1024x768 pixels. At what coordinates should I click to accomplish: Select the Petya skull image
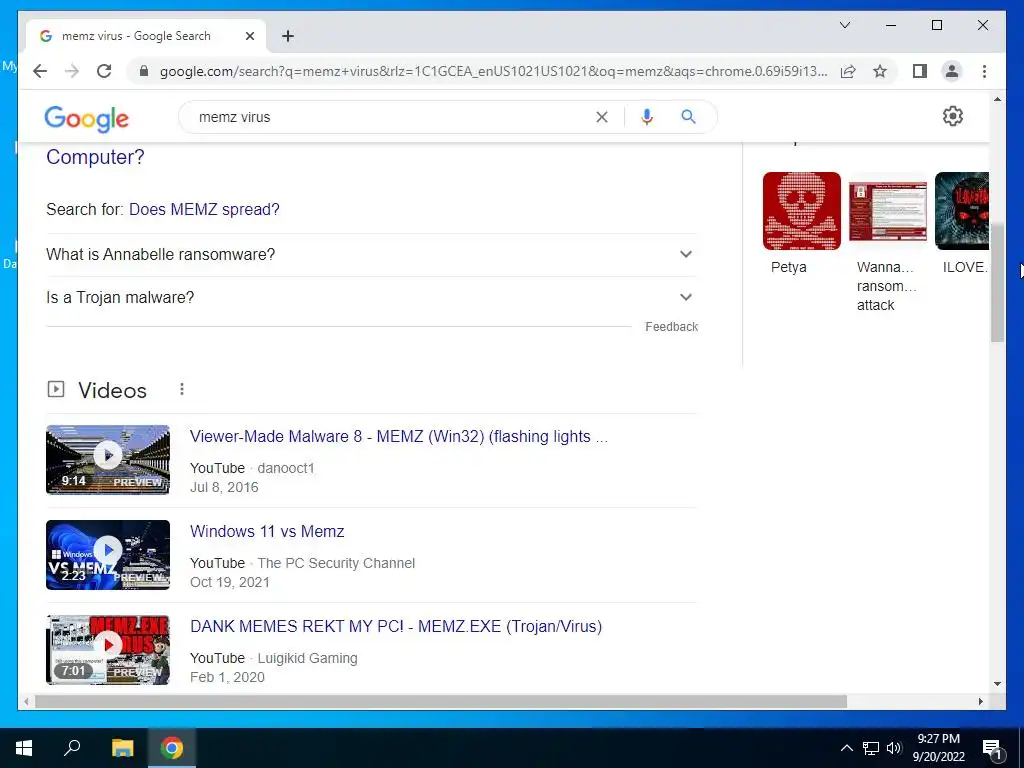tap(801, 211)
